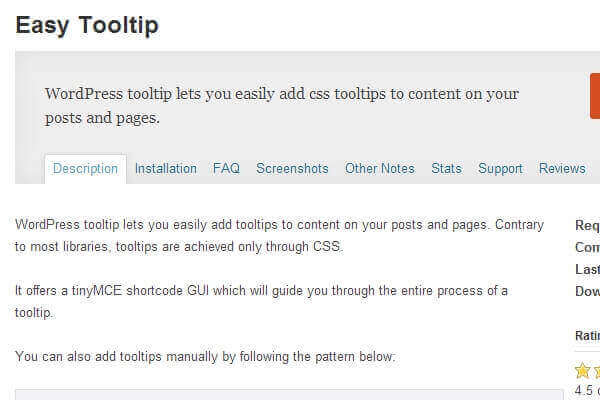Open the Reviews tab
The height and width of the screenshot is (400, 600).
pyautogui.click(x=562, y=169)
